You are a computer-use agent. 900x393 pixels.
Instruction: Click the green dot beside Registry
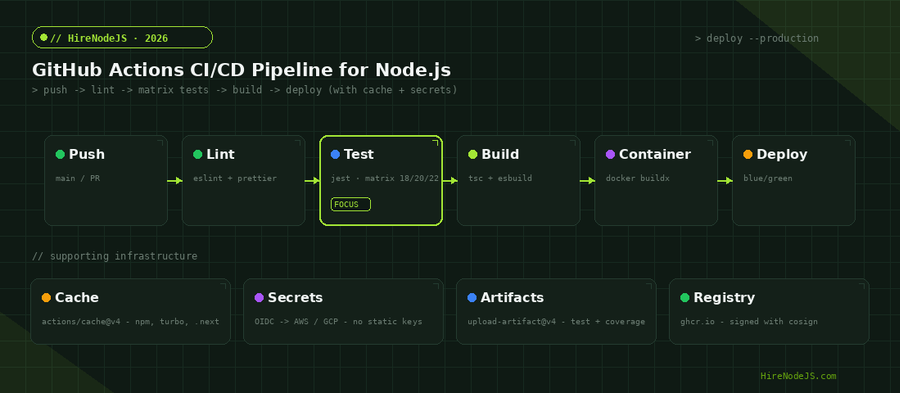[x=685, y=298]
